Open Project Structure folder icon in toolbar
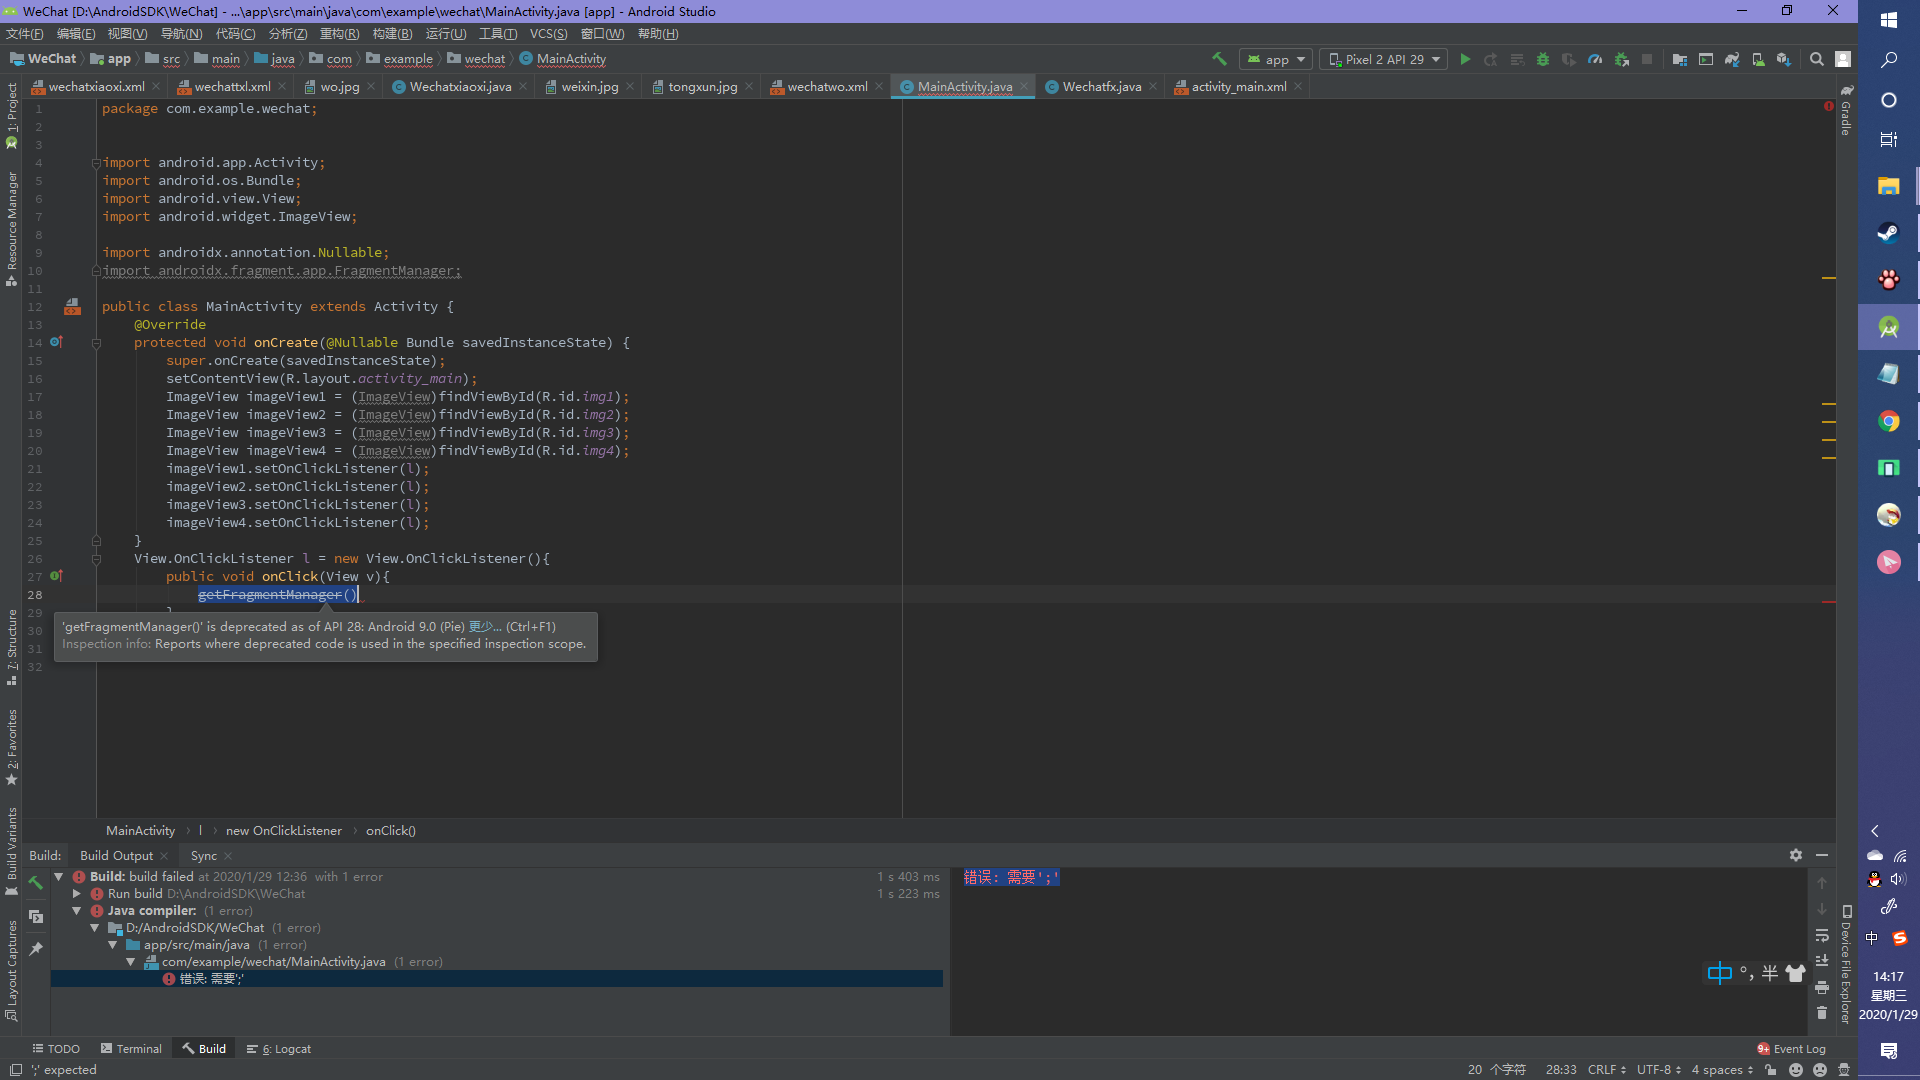The width and height of the screenshot is (1920, 1080). coord(1680,59)
